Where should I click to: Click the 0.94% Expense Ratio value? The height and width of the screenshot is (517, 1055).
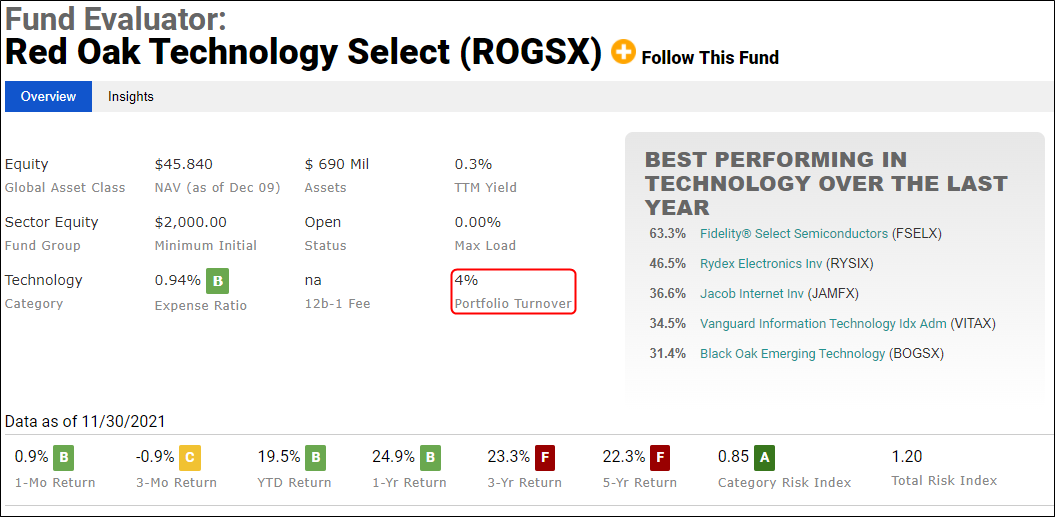pos(178,281)
